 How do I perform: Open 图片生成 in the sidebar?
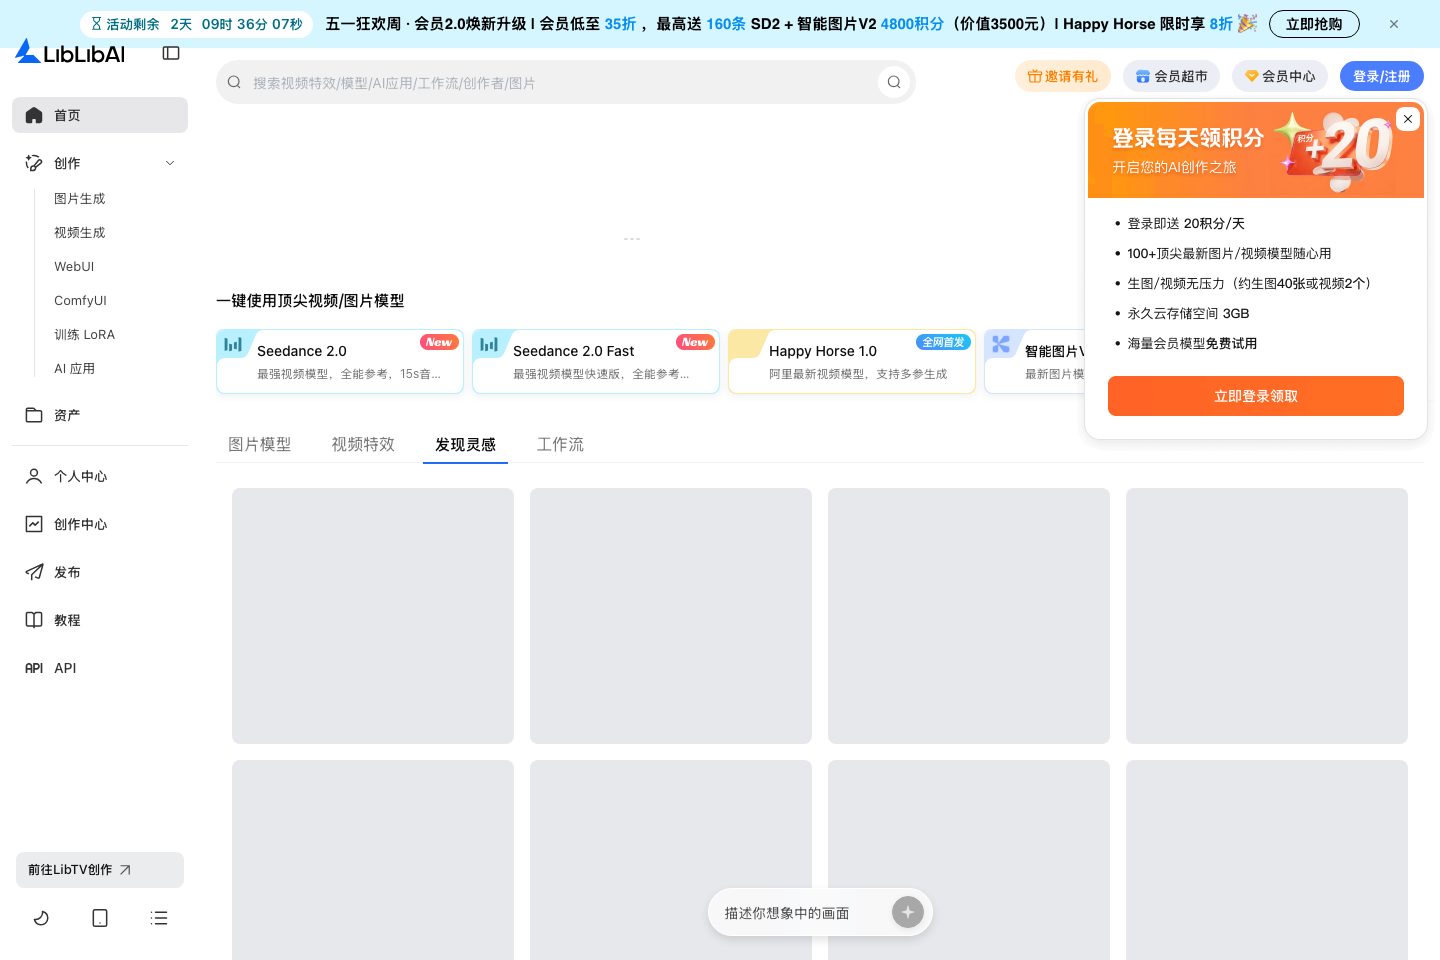click(80, 199)
